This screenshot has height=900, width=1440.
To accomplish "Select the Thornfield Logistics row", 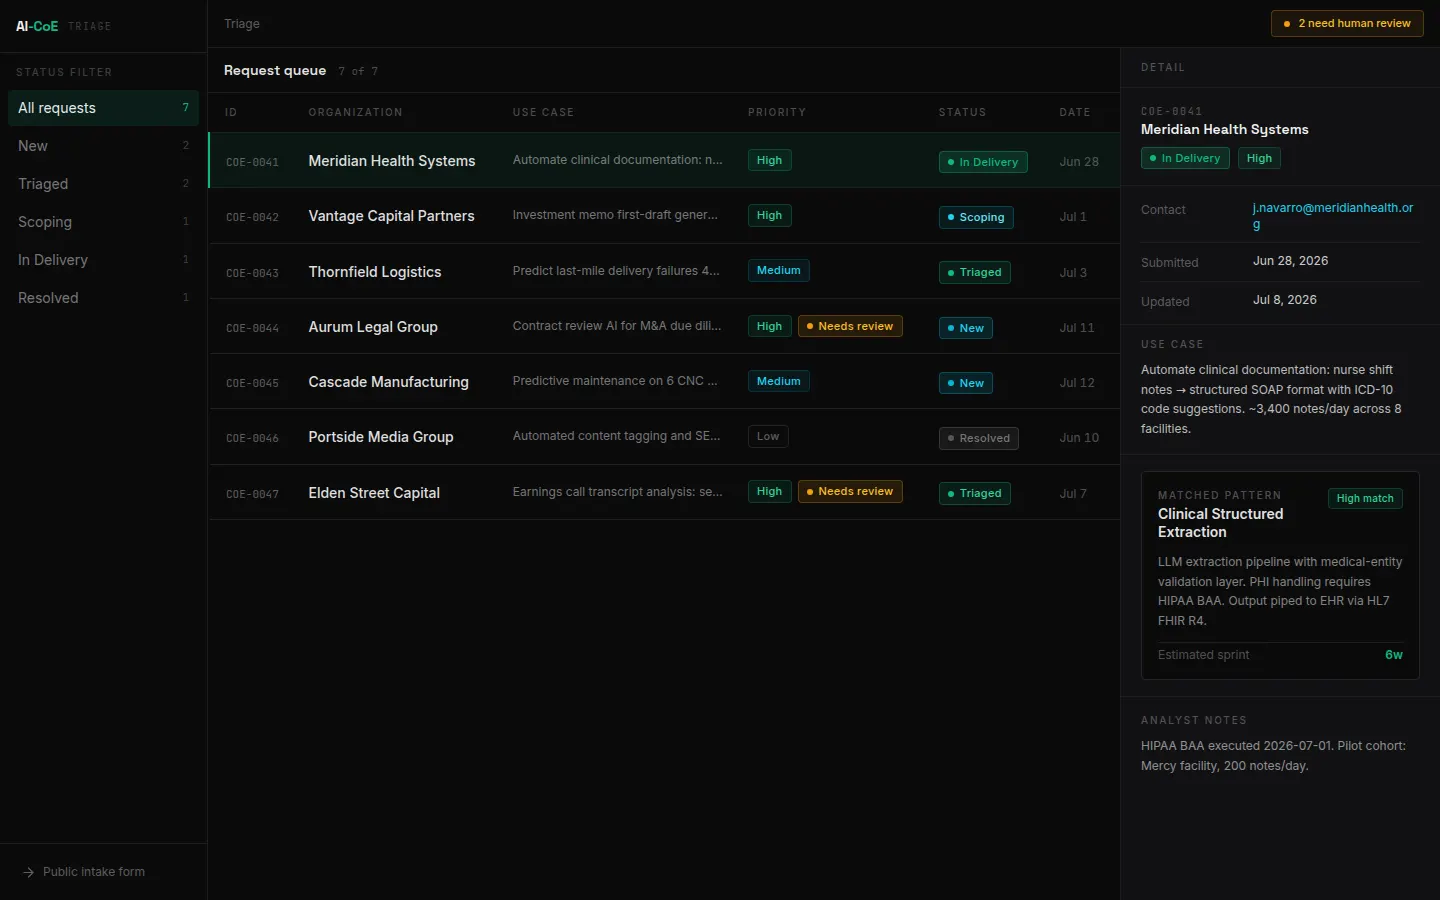I will click(x=664, y=272).
